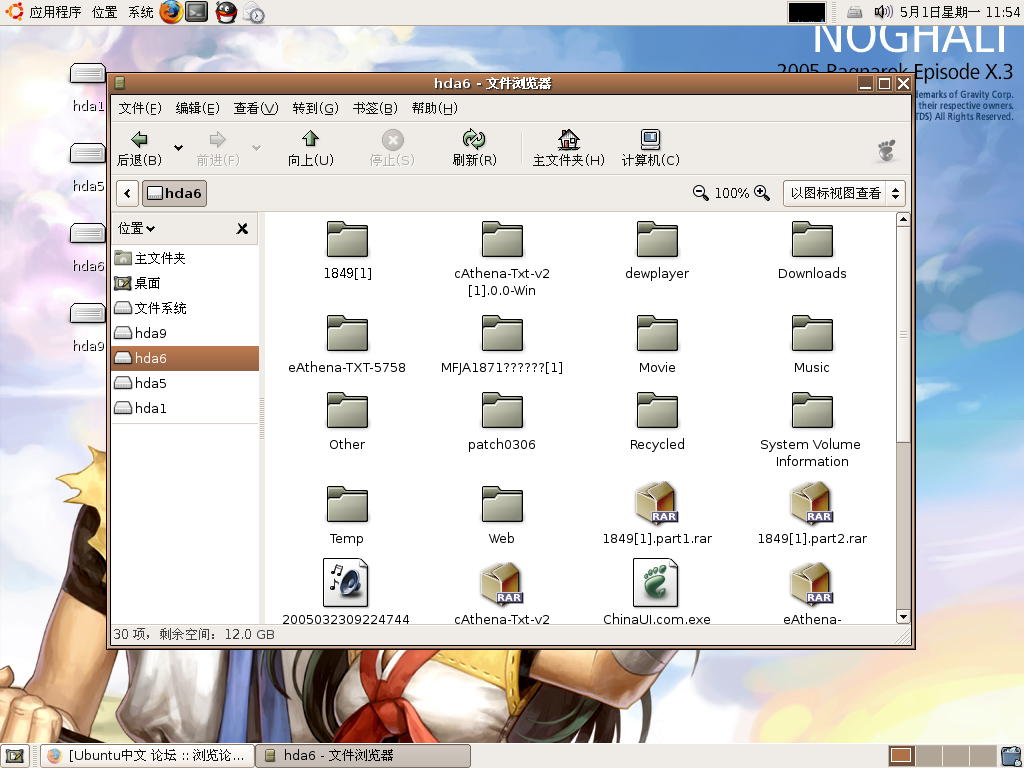Open the 编辑 menu

(x=197, y=108)
